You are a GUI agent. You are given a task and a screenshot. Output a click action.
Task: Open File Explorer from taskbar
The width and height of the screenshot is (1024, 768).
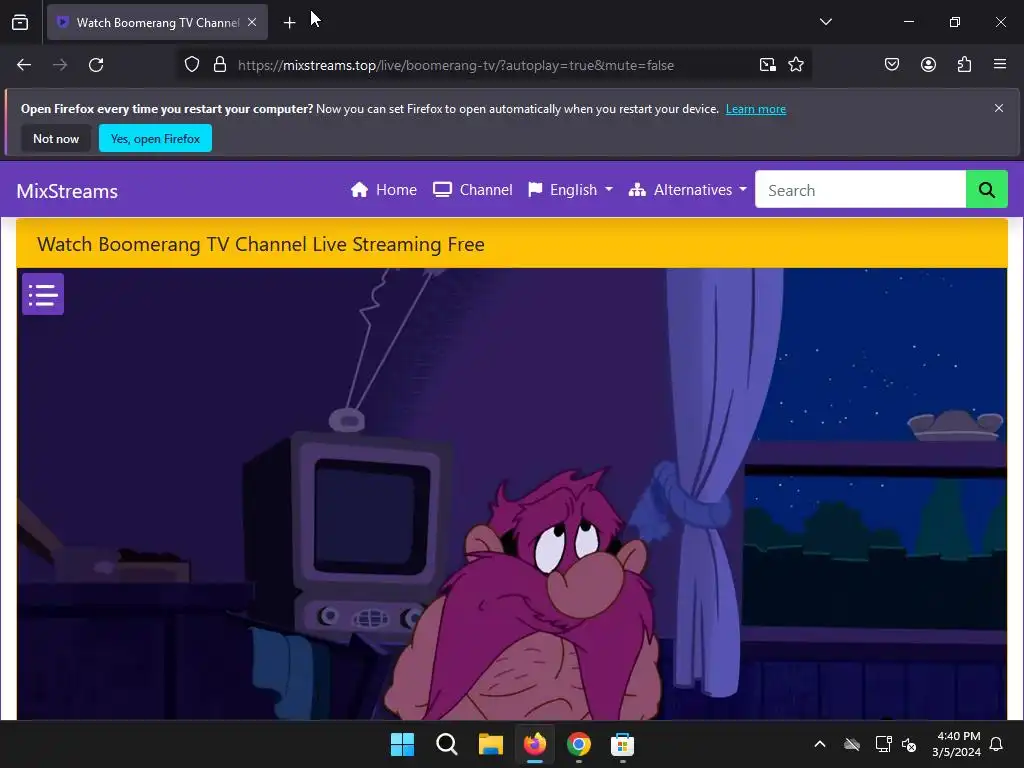pyautogui.click(x=490, y=744)
